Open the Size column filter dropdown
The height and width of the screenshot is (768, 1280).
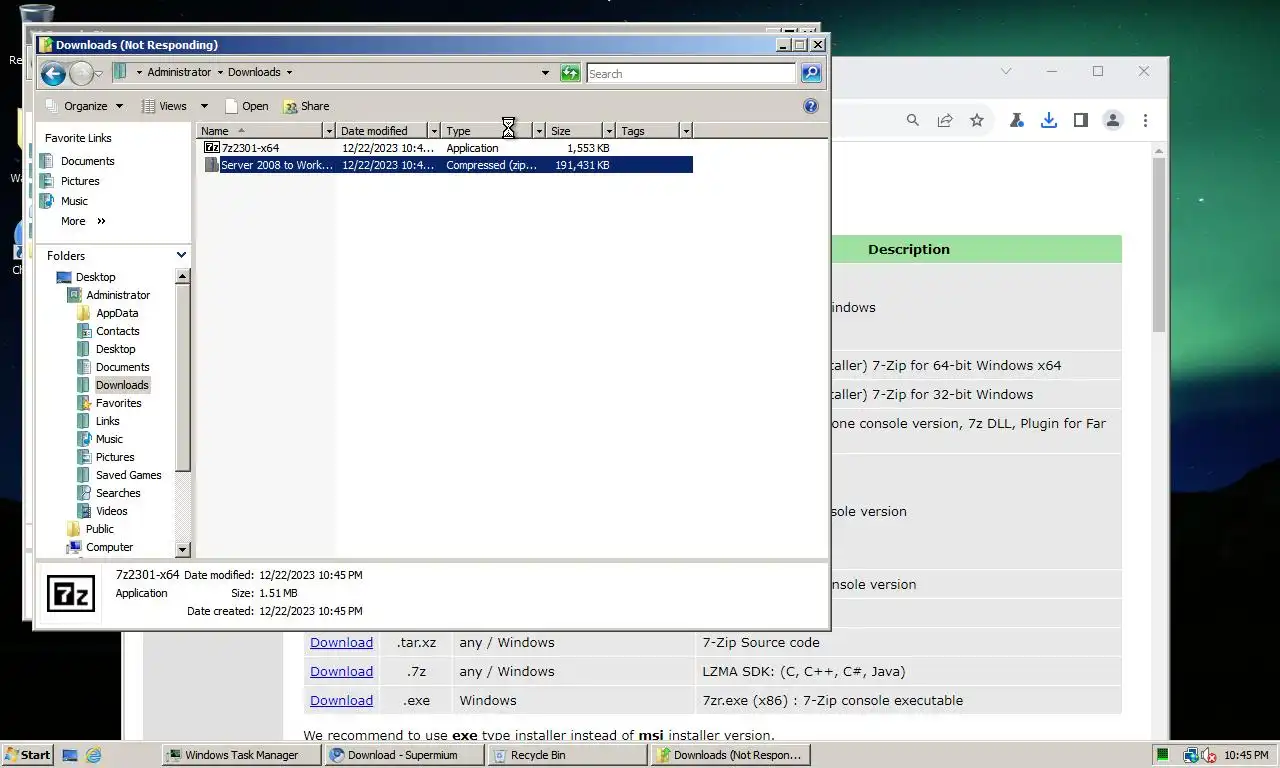[609, 131]
